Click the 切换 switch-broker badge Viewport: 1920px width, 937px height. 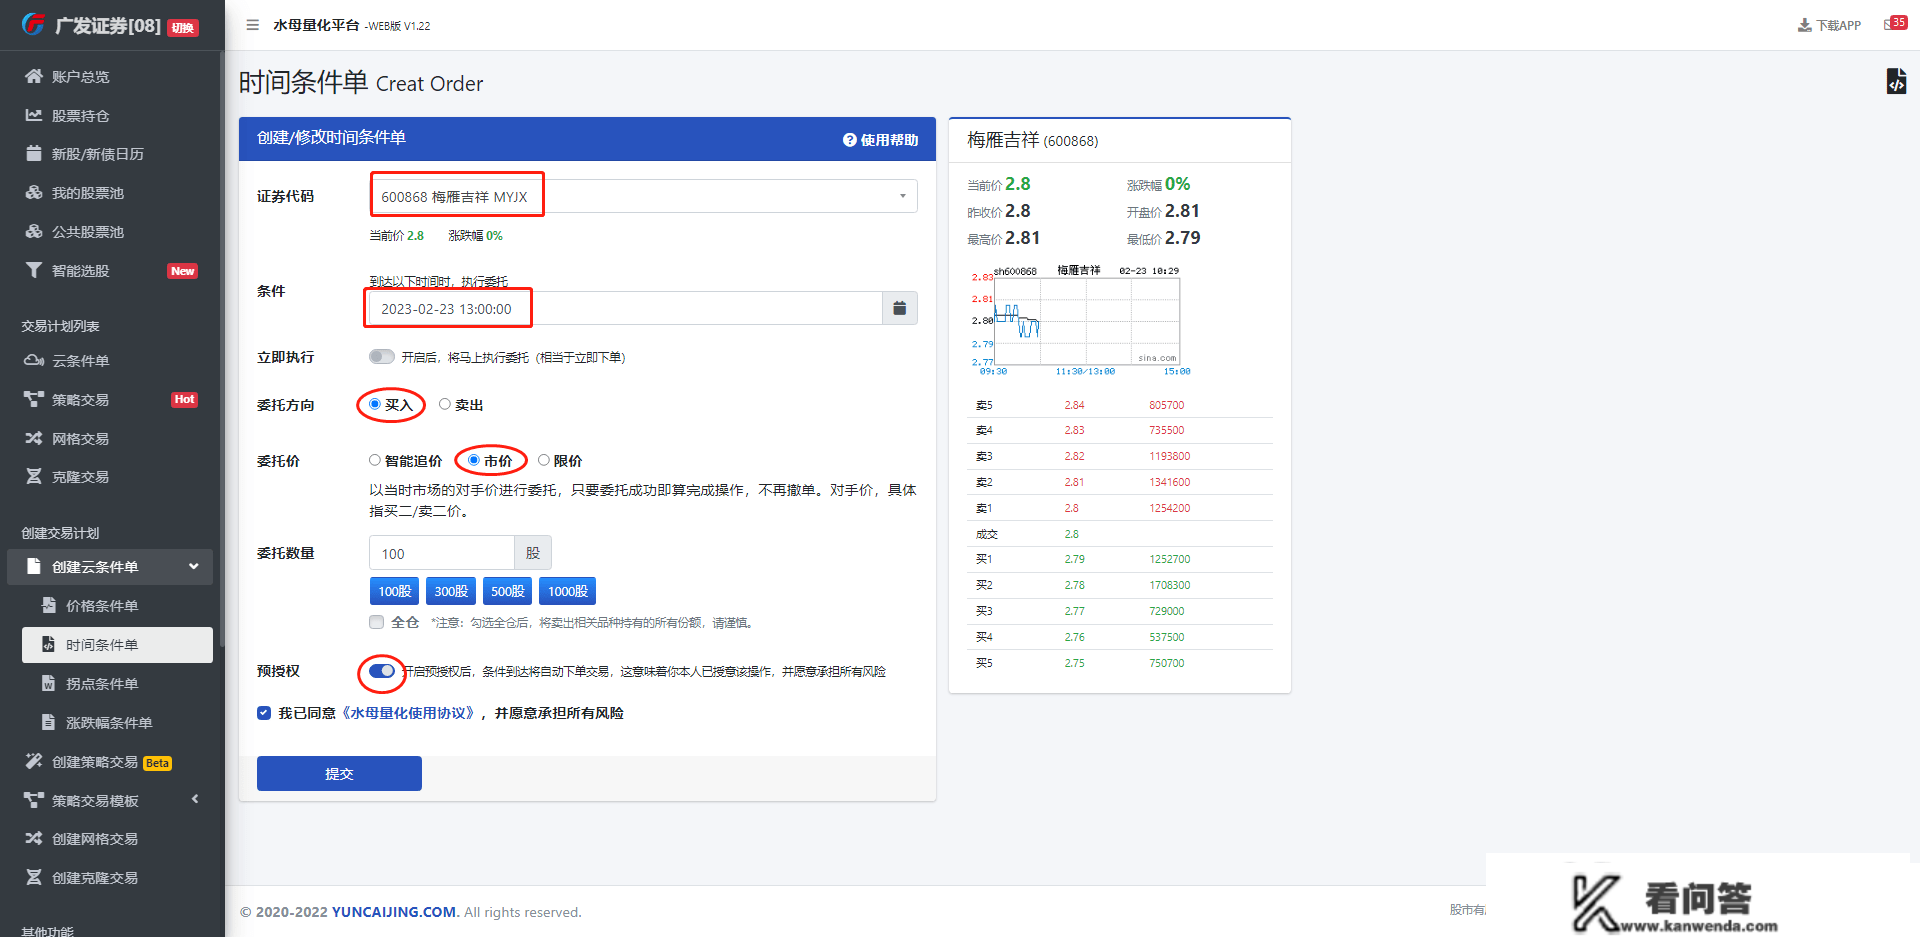(182, 28)
